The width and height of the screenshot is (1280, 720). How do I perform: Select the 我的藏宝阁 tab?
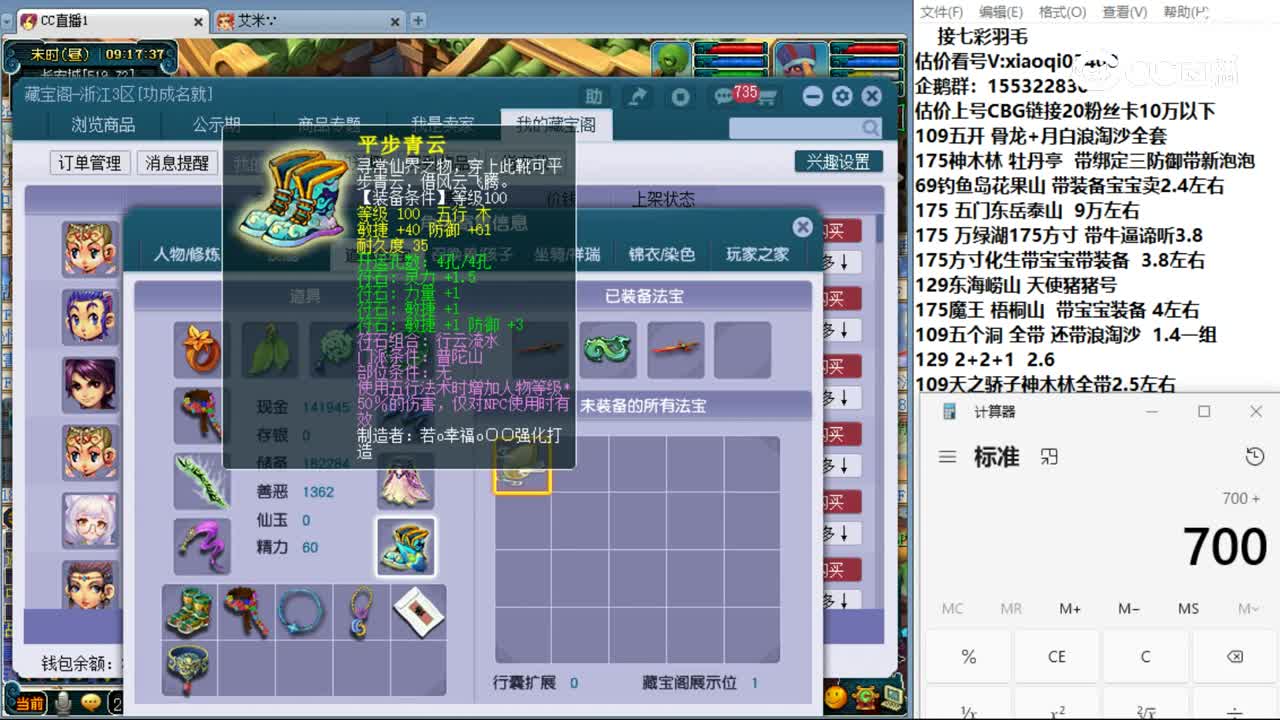tap(556, 125)
